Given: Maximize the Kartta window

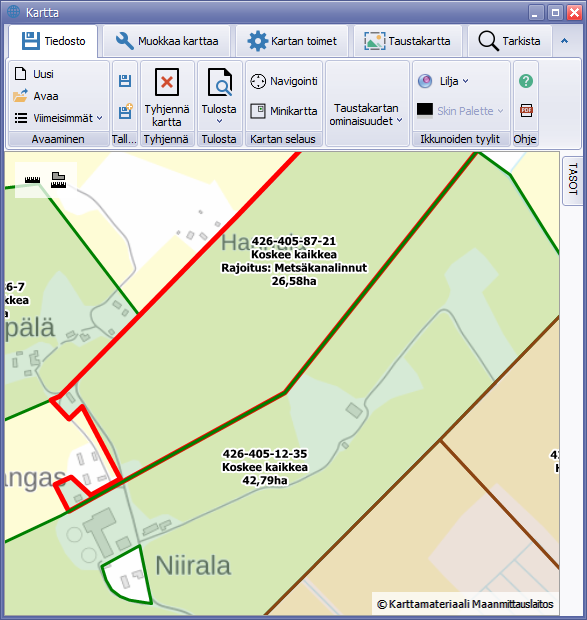Looking at the screenshot, I should click(x=555, y=13).
